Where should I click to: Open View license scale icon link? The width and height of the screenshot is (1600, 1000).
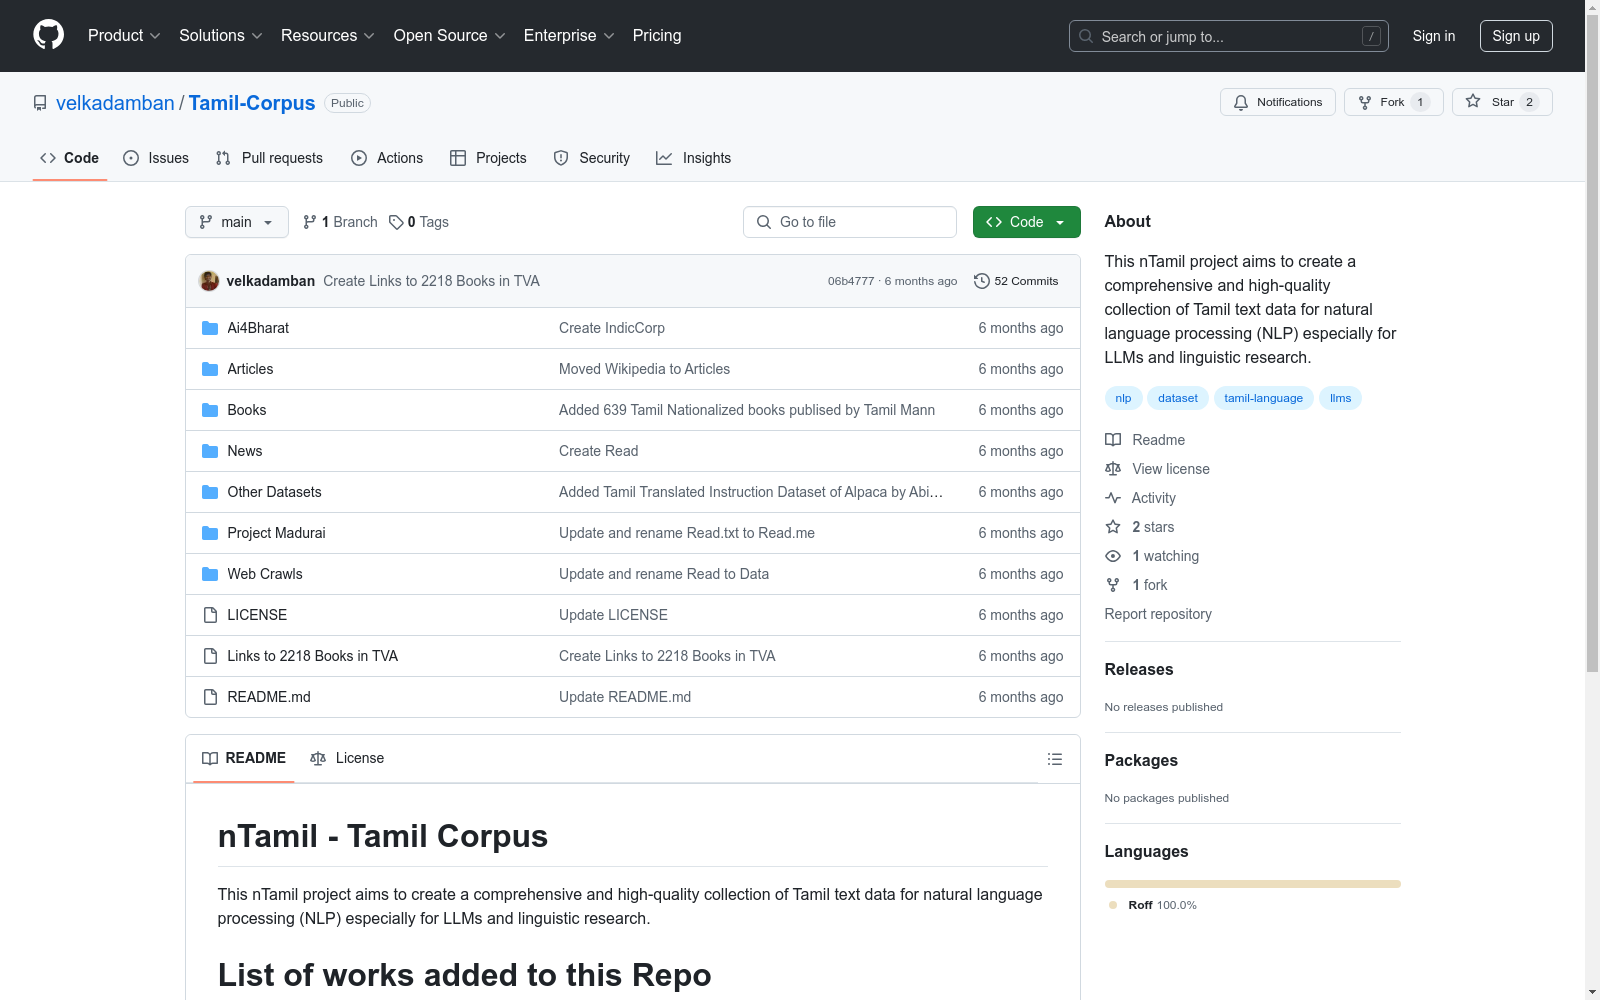[1157, 469]
